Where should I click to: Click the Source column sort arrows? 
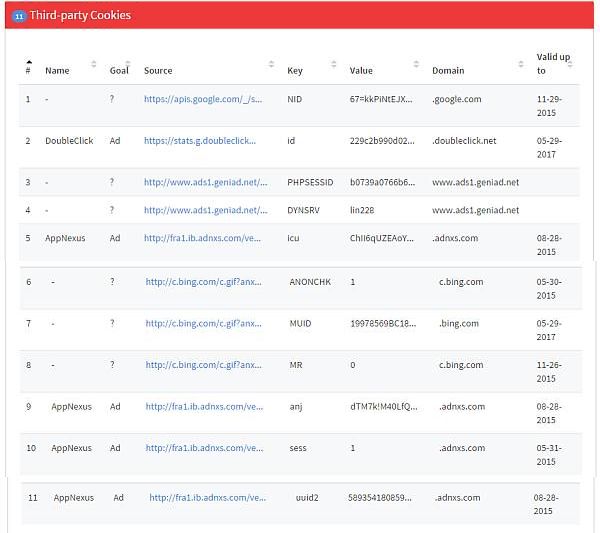pyautogui.click(x=271, y=64)
